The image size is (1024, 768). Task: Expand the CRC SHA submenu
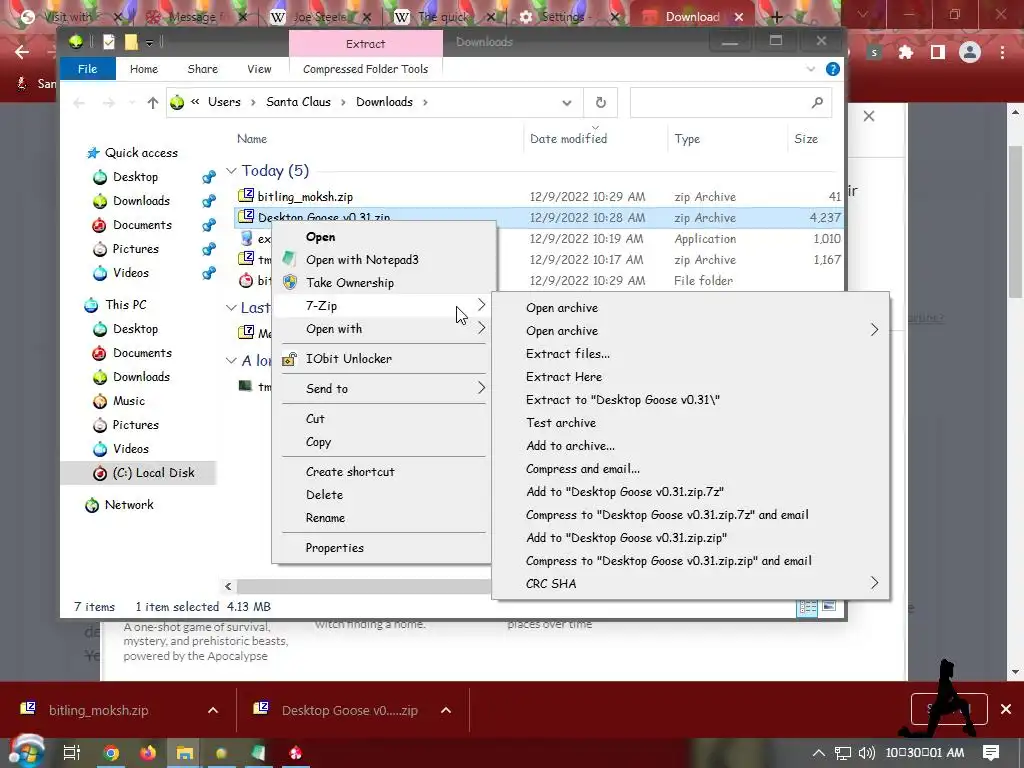[x=690, y=584]
